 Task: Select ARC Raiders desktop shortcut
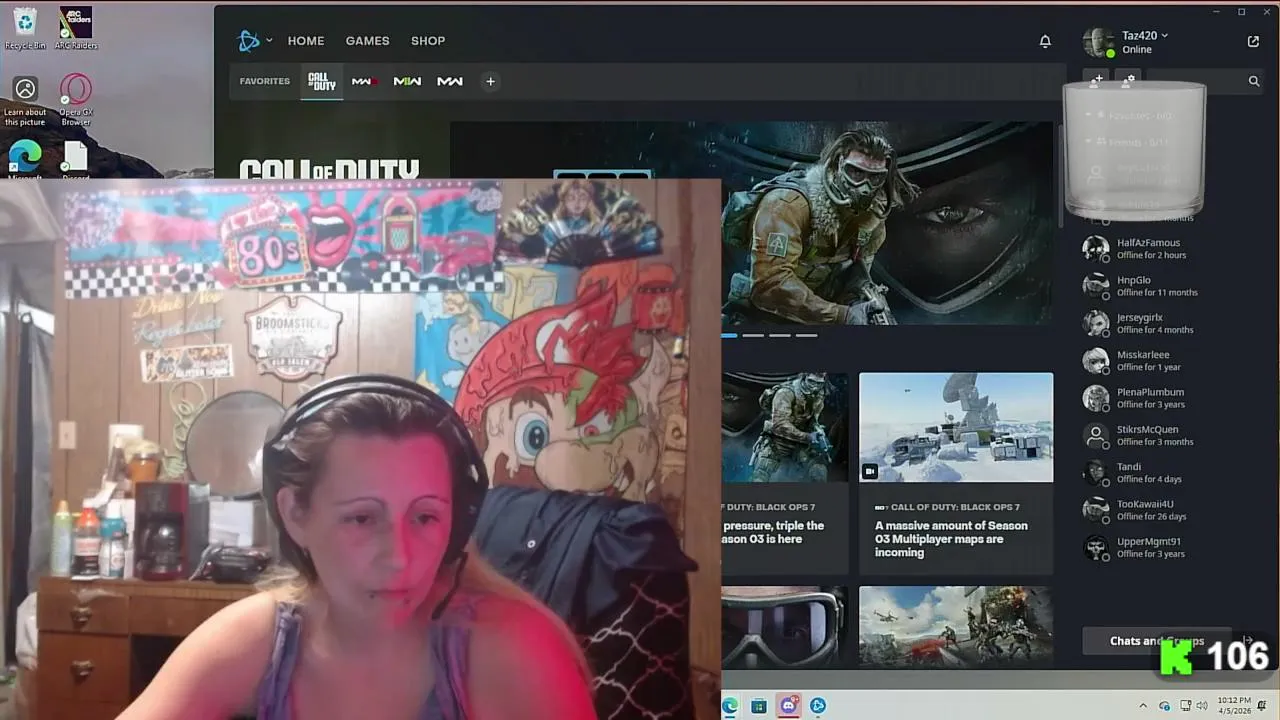click(x=76, y=27)
